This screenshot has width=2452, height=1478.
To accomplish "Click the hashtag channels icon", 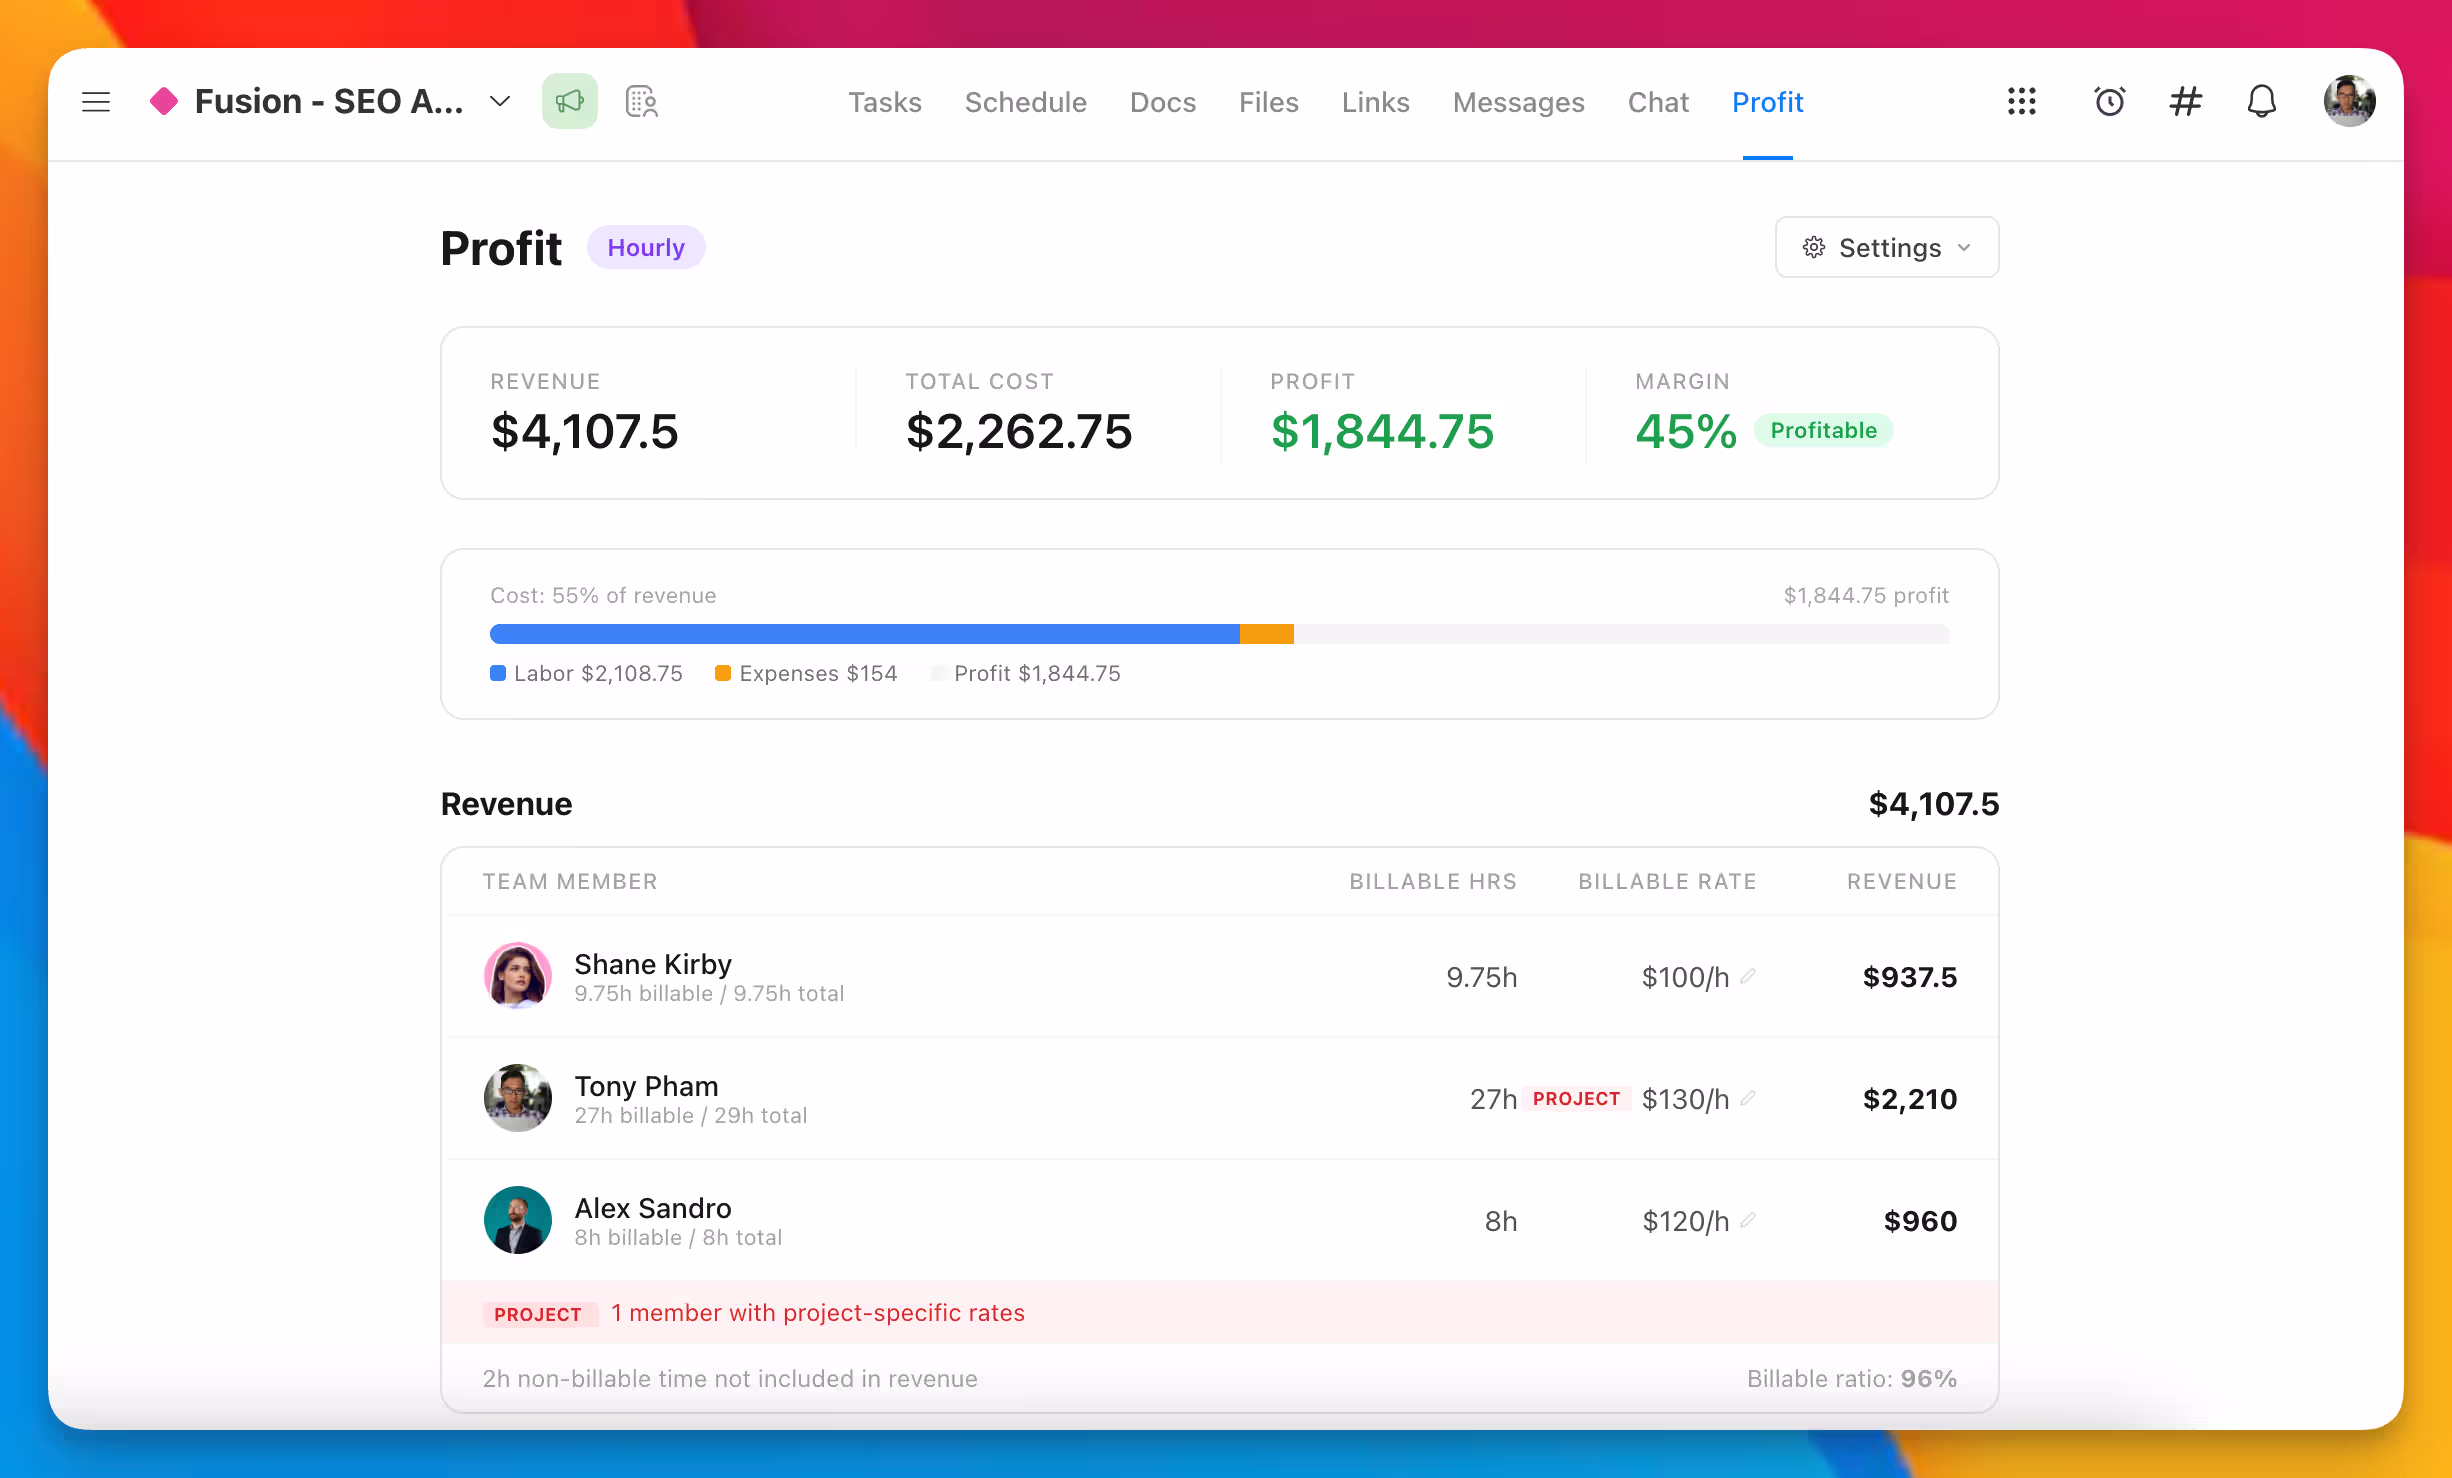I will tap(2185, 101).
